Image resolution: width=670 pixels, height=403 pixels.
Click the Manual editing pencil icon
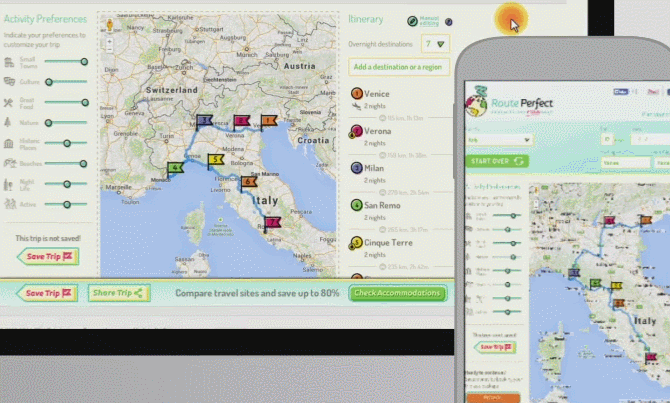coord(412,21)
